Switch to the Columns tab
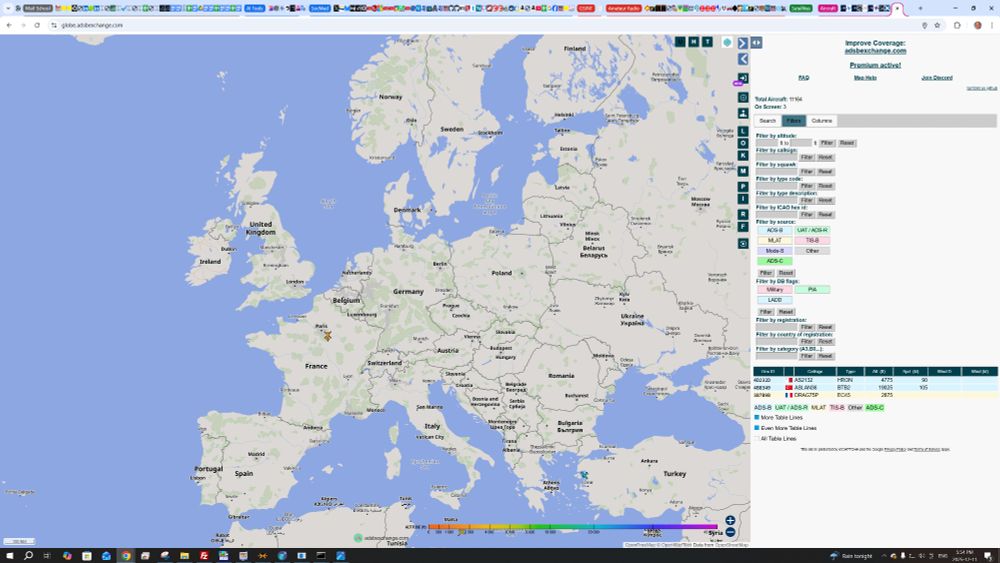 point(821,121)
